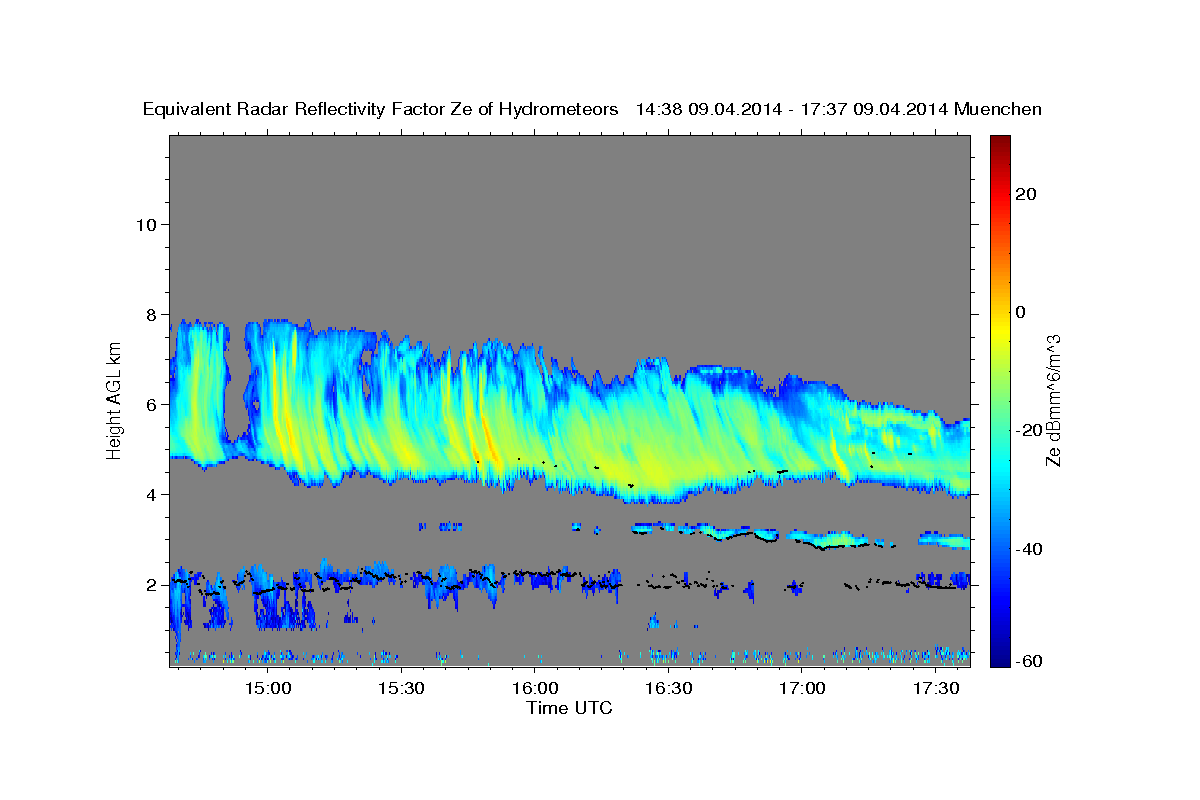This screenshot has height=800, width=1200.
Task: Click the y-axis tick label '4'
Action: (x=150, y=495)
